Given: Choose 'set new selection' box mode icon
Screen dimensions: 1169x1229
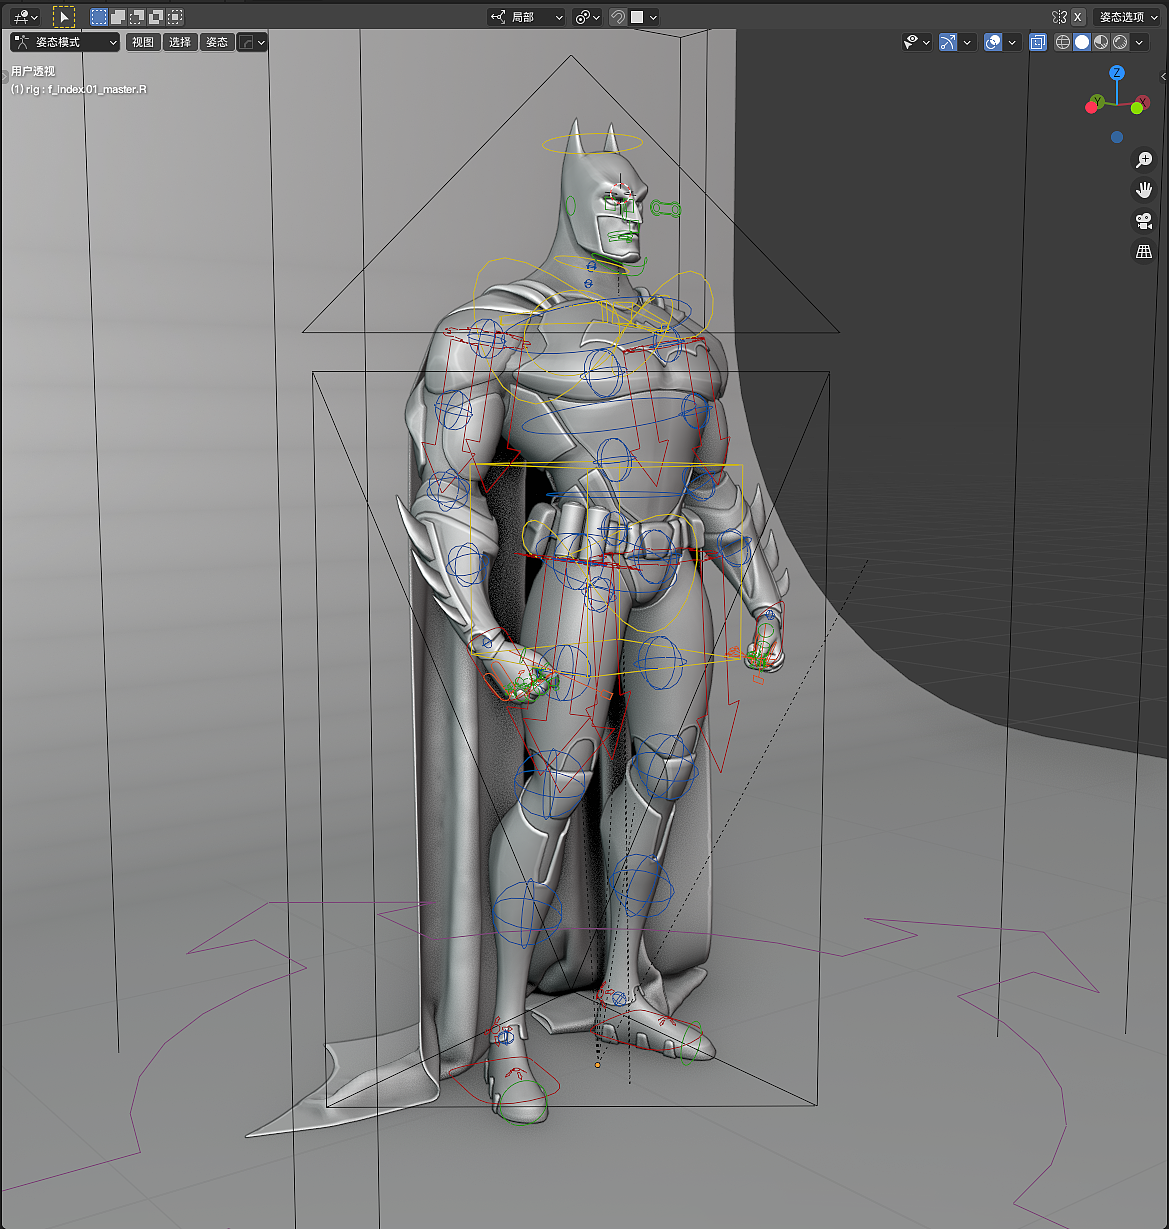Looking at the screenshot, I should 99,17.
